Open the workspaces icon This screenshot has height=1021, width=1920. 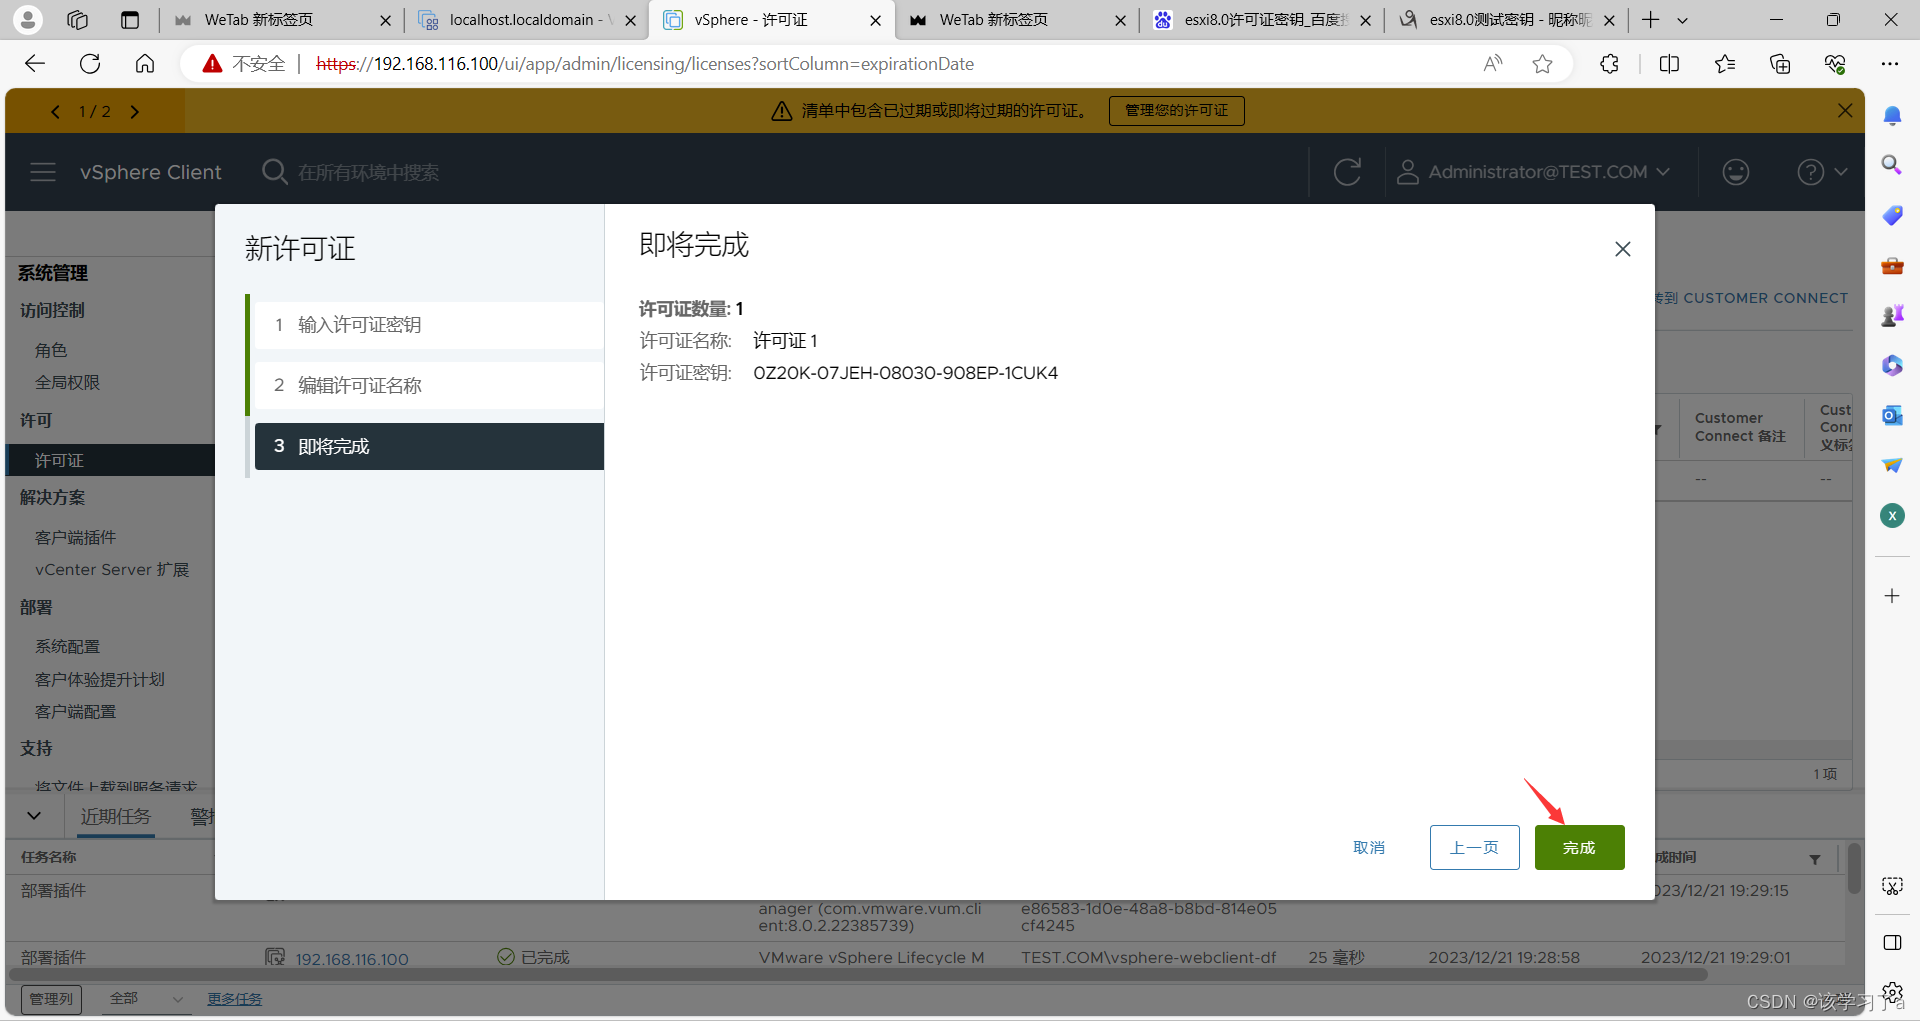pos(78,19)
